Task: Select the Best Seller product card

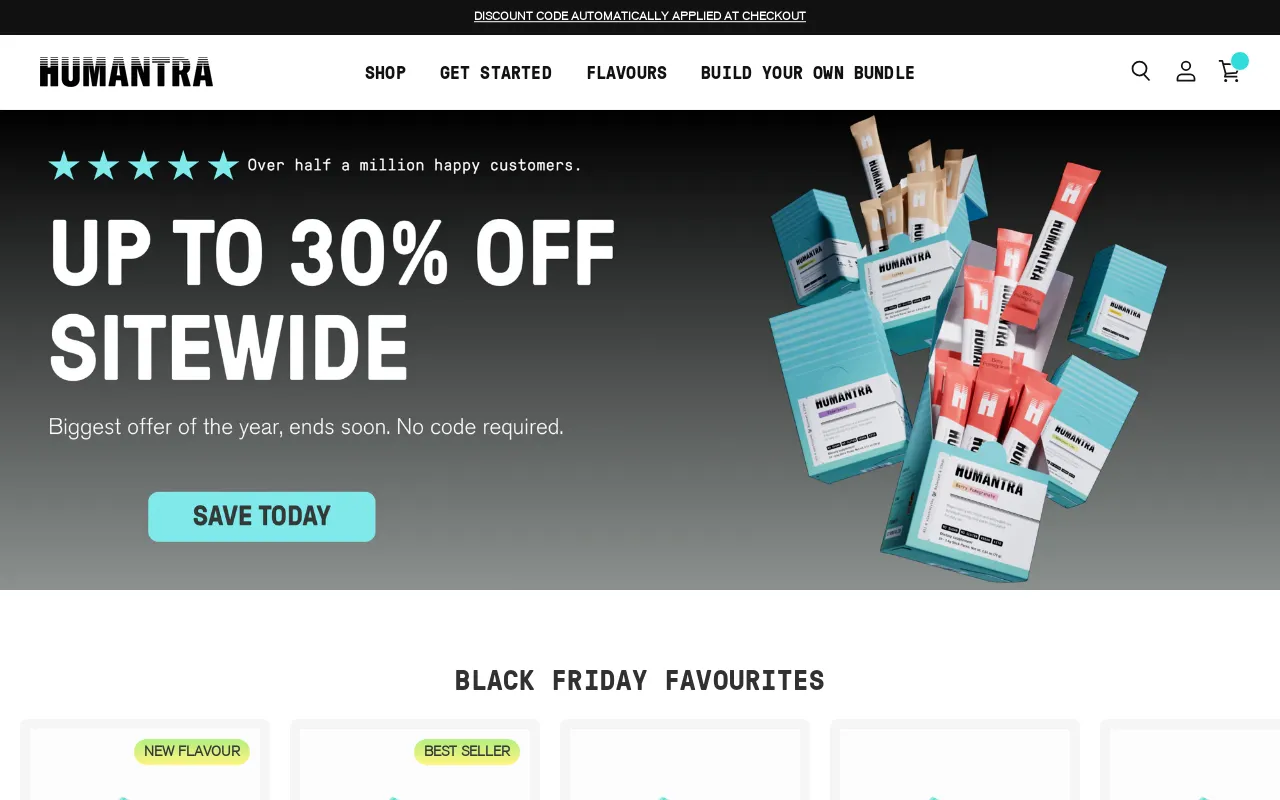Action: point(415,760)
